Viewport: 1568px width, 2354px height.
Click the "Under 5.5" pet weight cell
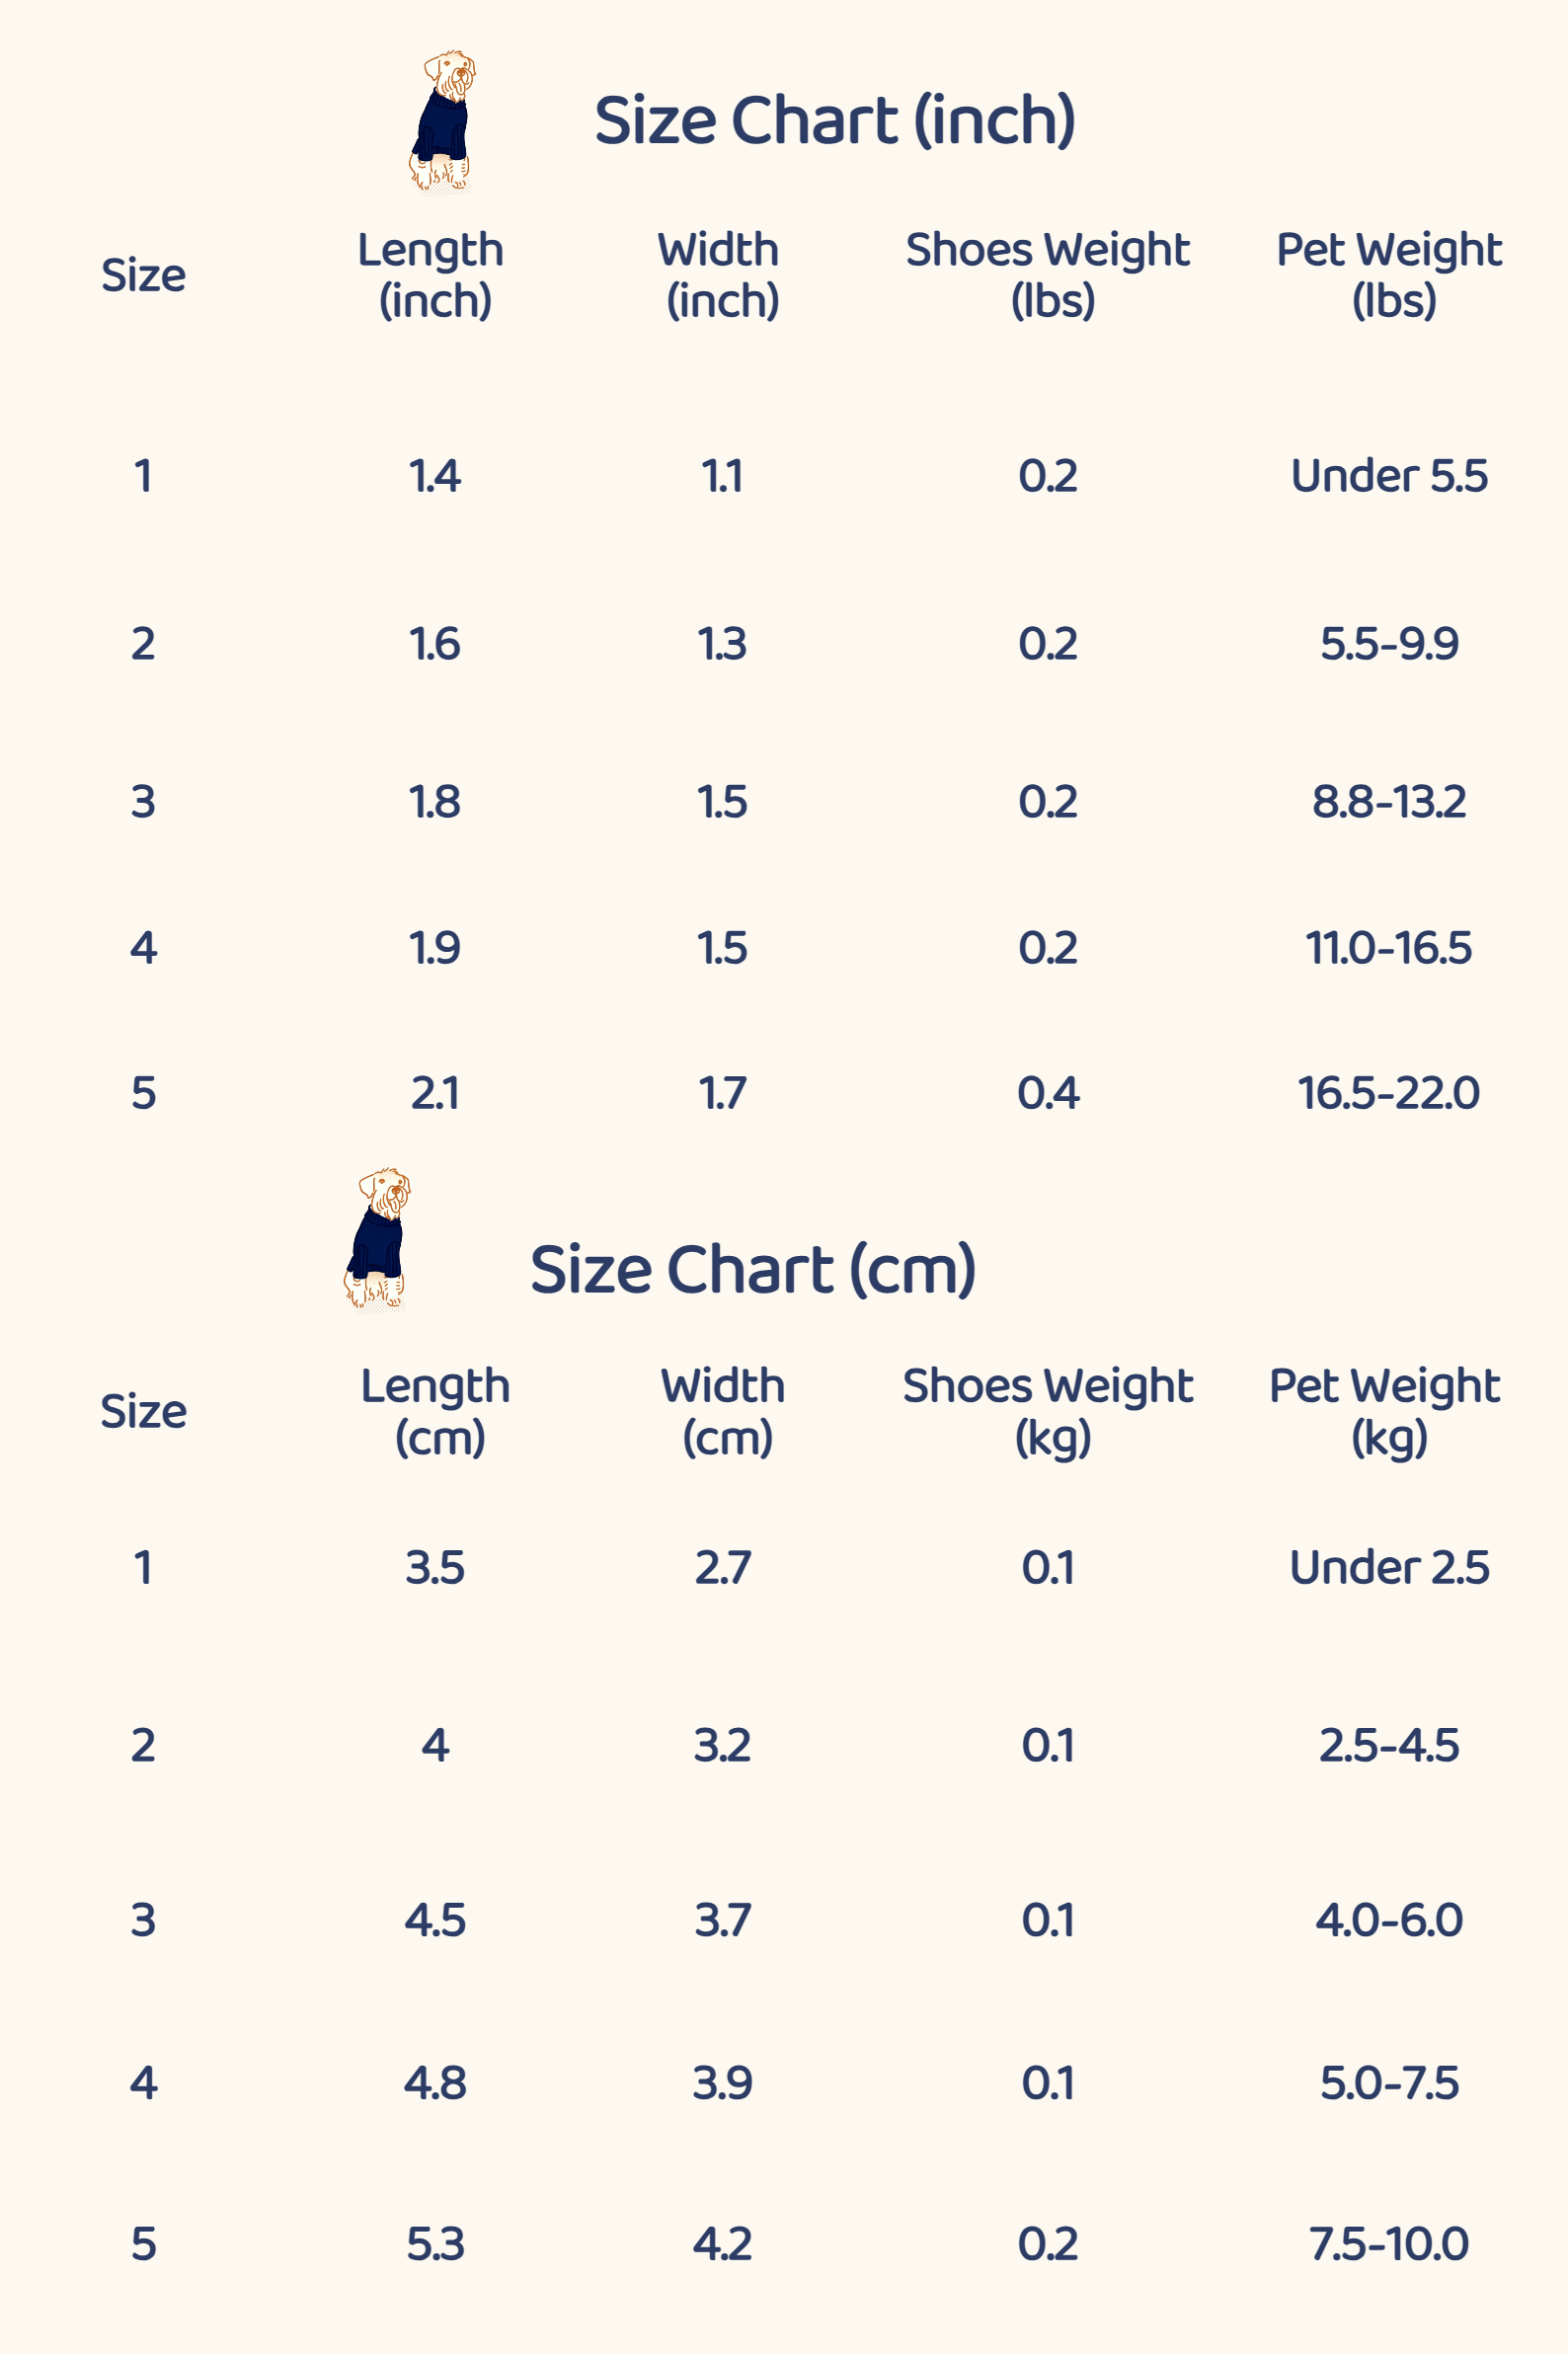tap(1389, 476)
